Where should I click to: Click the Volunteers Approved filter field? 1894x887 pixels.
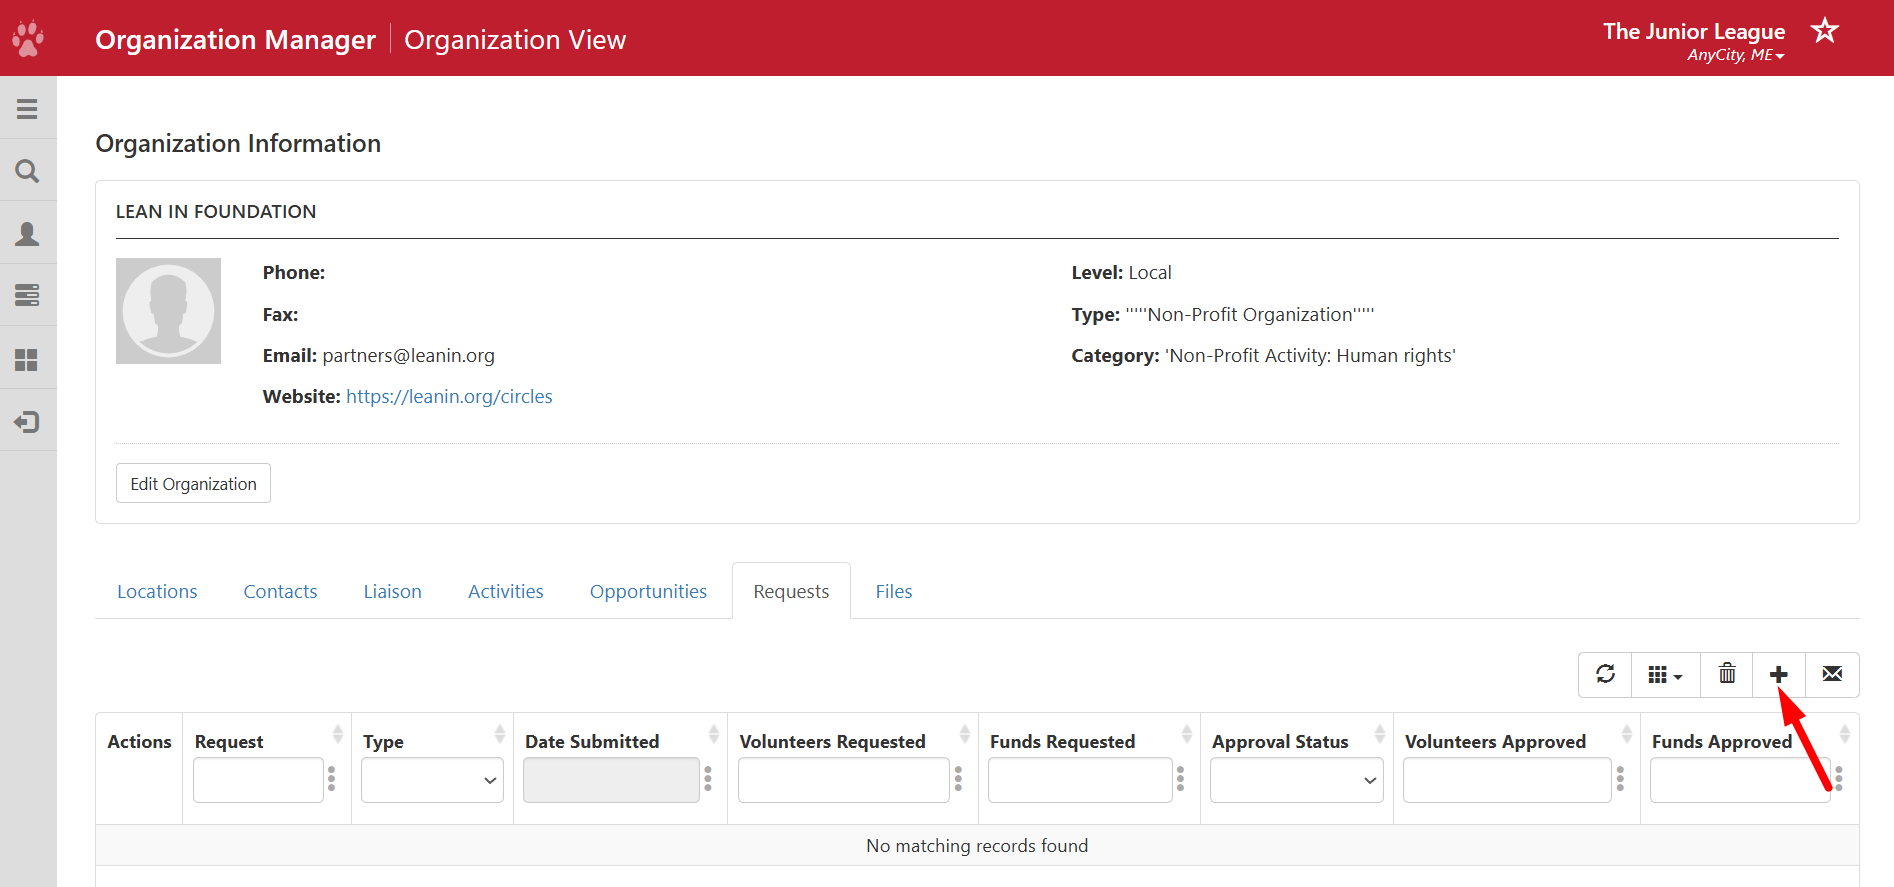1507,780
